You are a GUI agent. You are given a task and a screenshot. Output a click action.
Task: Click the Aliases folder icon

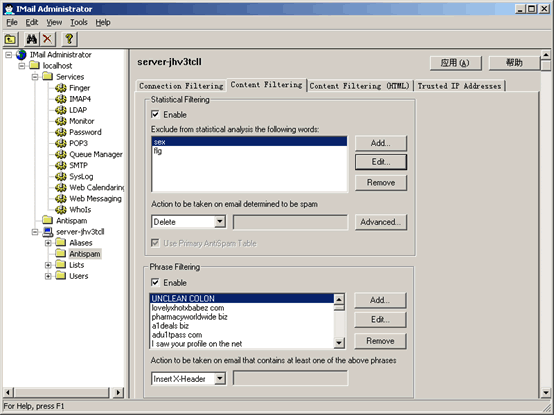pyautogui.click(x=61, y=243)
